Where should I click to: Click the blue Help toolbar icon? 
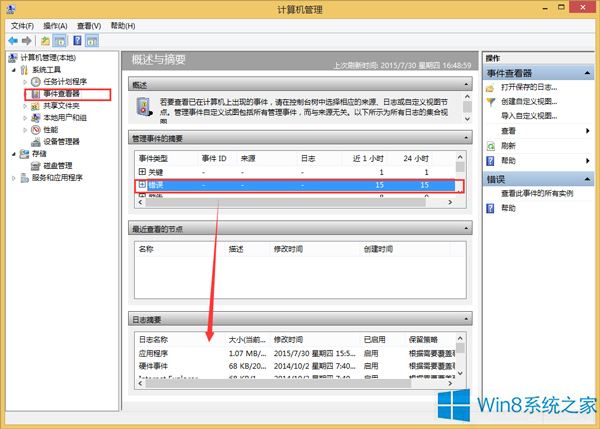(77, 41)
